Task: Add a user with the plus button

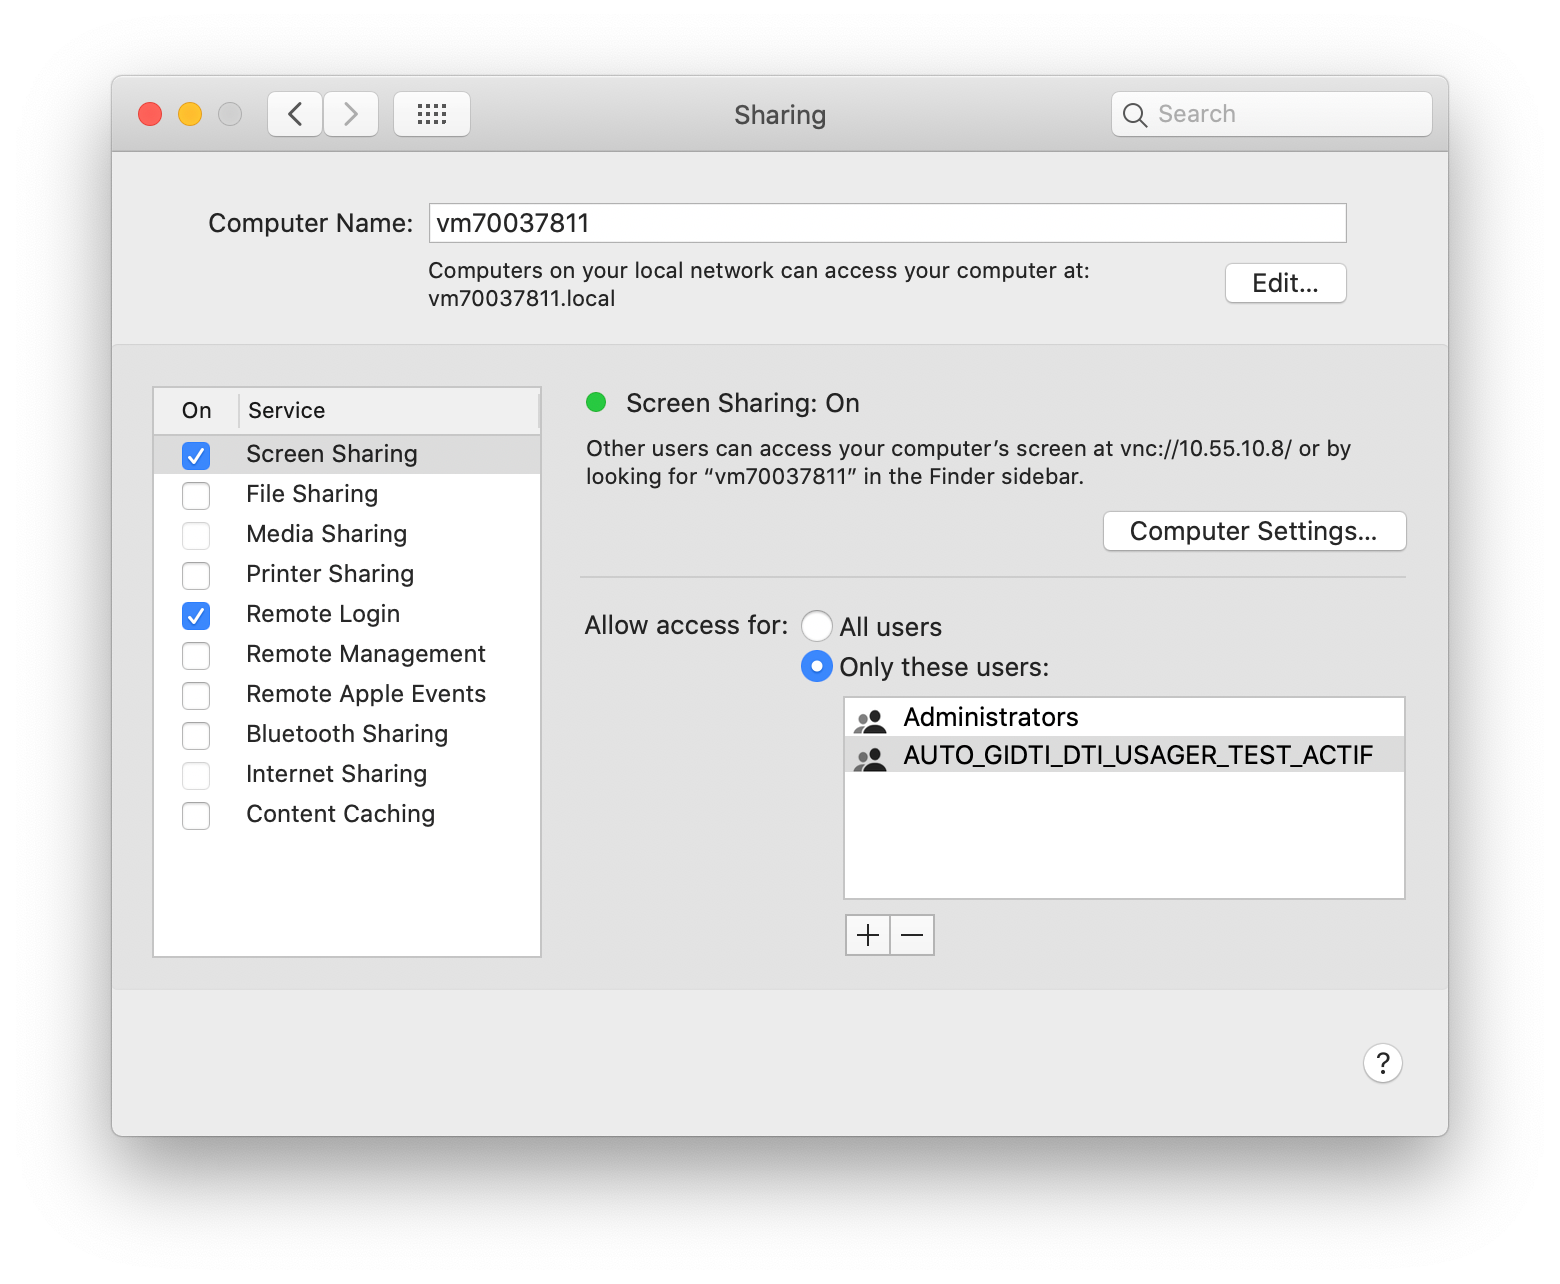Action: point(868,935)
